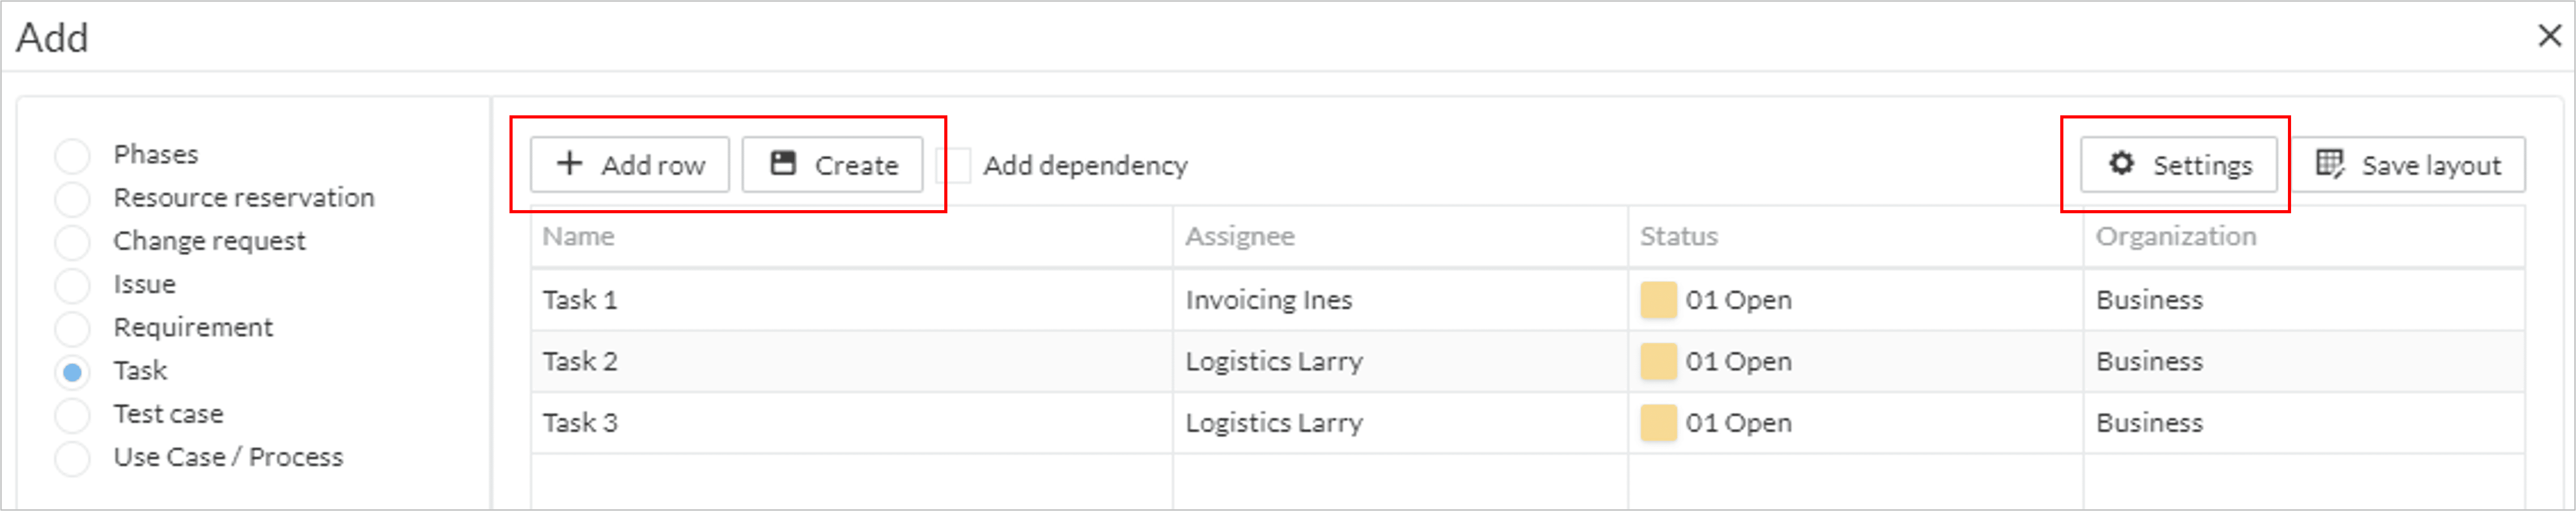Close the Add dialog
Screen dimensions: 2576x511
click(2549, 36)
